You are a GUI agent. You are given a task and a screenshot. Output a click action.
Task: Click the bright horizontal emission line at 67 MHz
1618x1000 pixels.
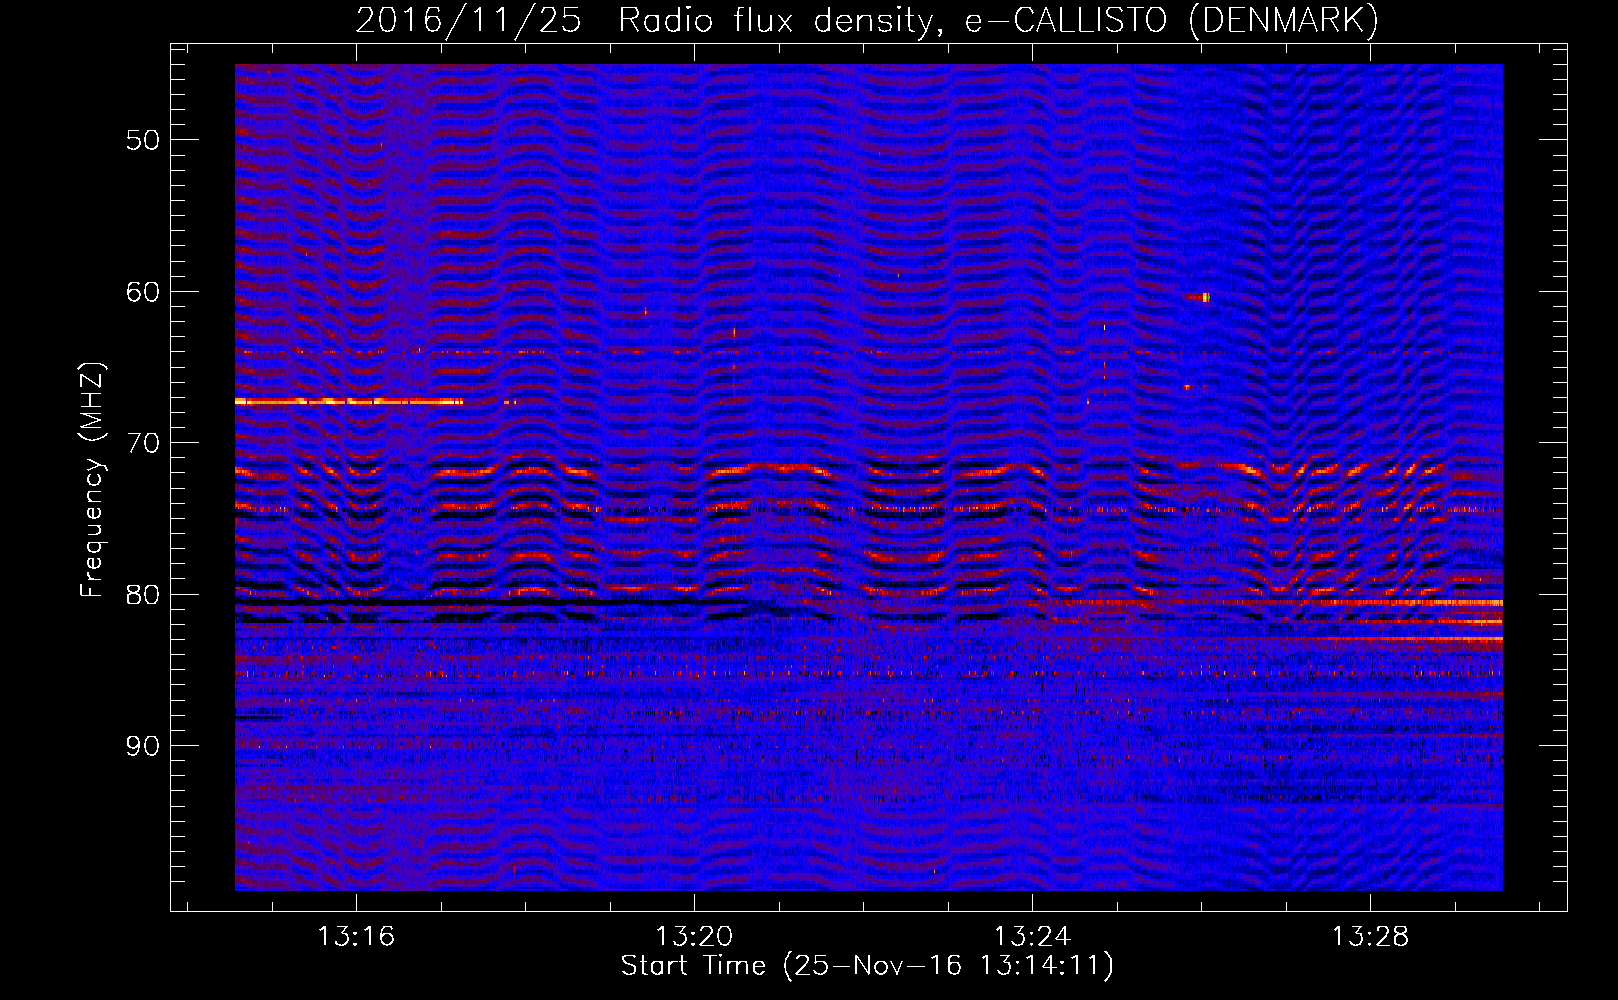349,401
